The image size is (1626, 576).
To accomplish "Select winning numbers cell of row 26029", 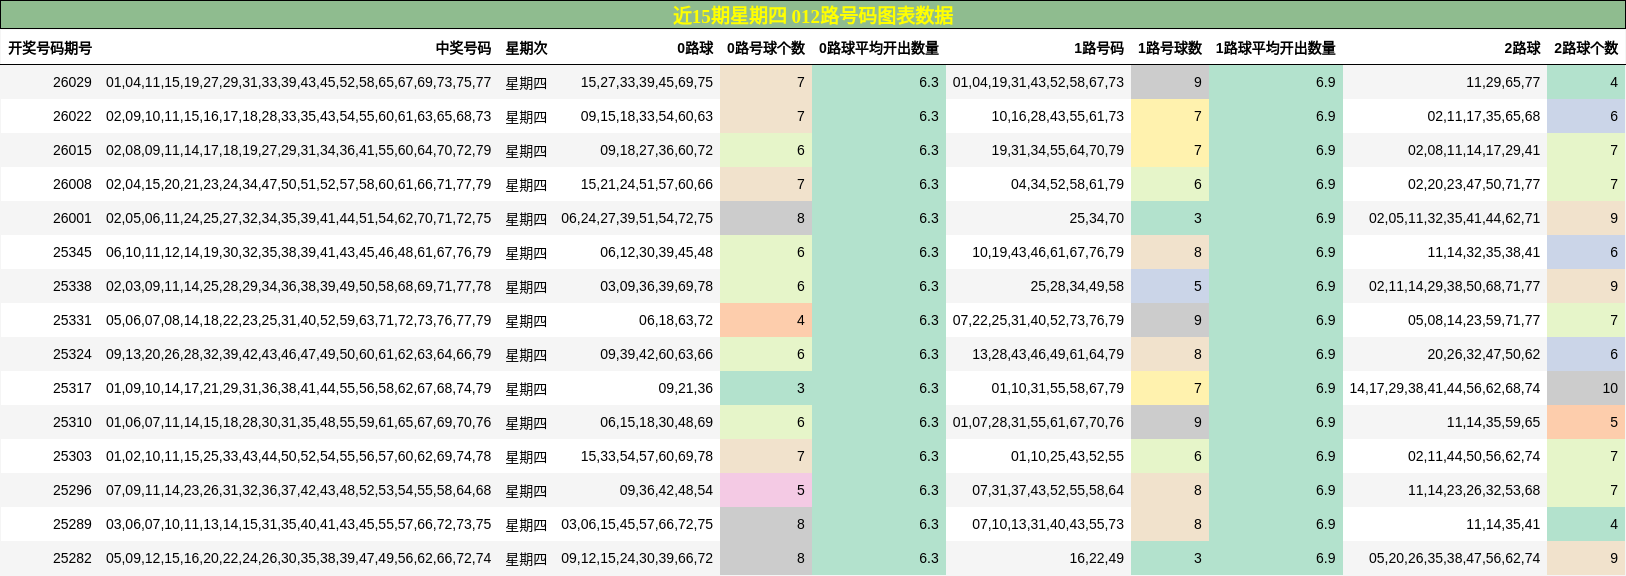I will click(299, 82).
